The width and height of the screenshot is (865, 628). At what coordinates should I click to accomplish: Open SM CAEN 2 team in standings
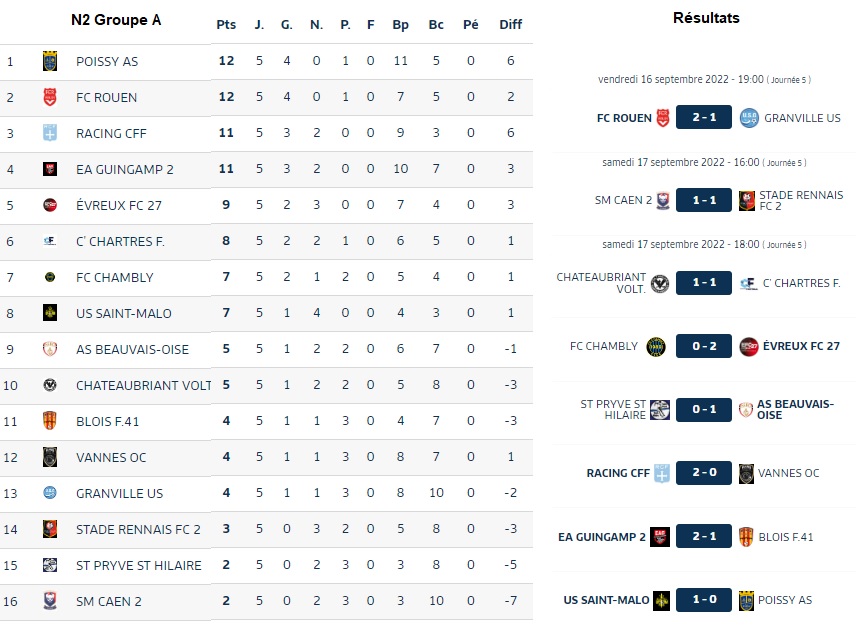(109, 602)
